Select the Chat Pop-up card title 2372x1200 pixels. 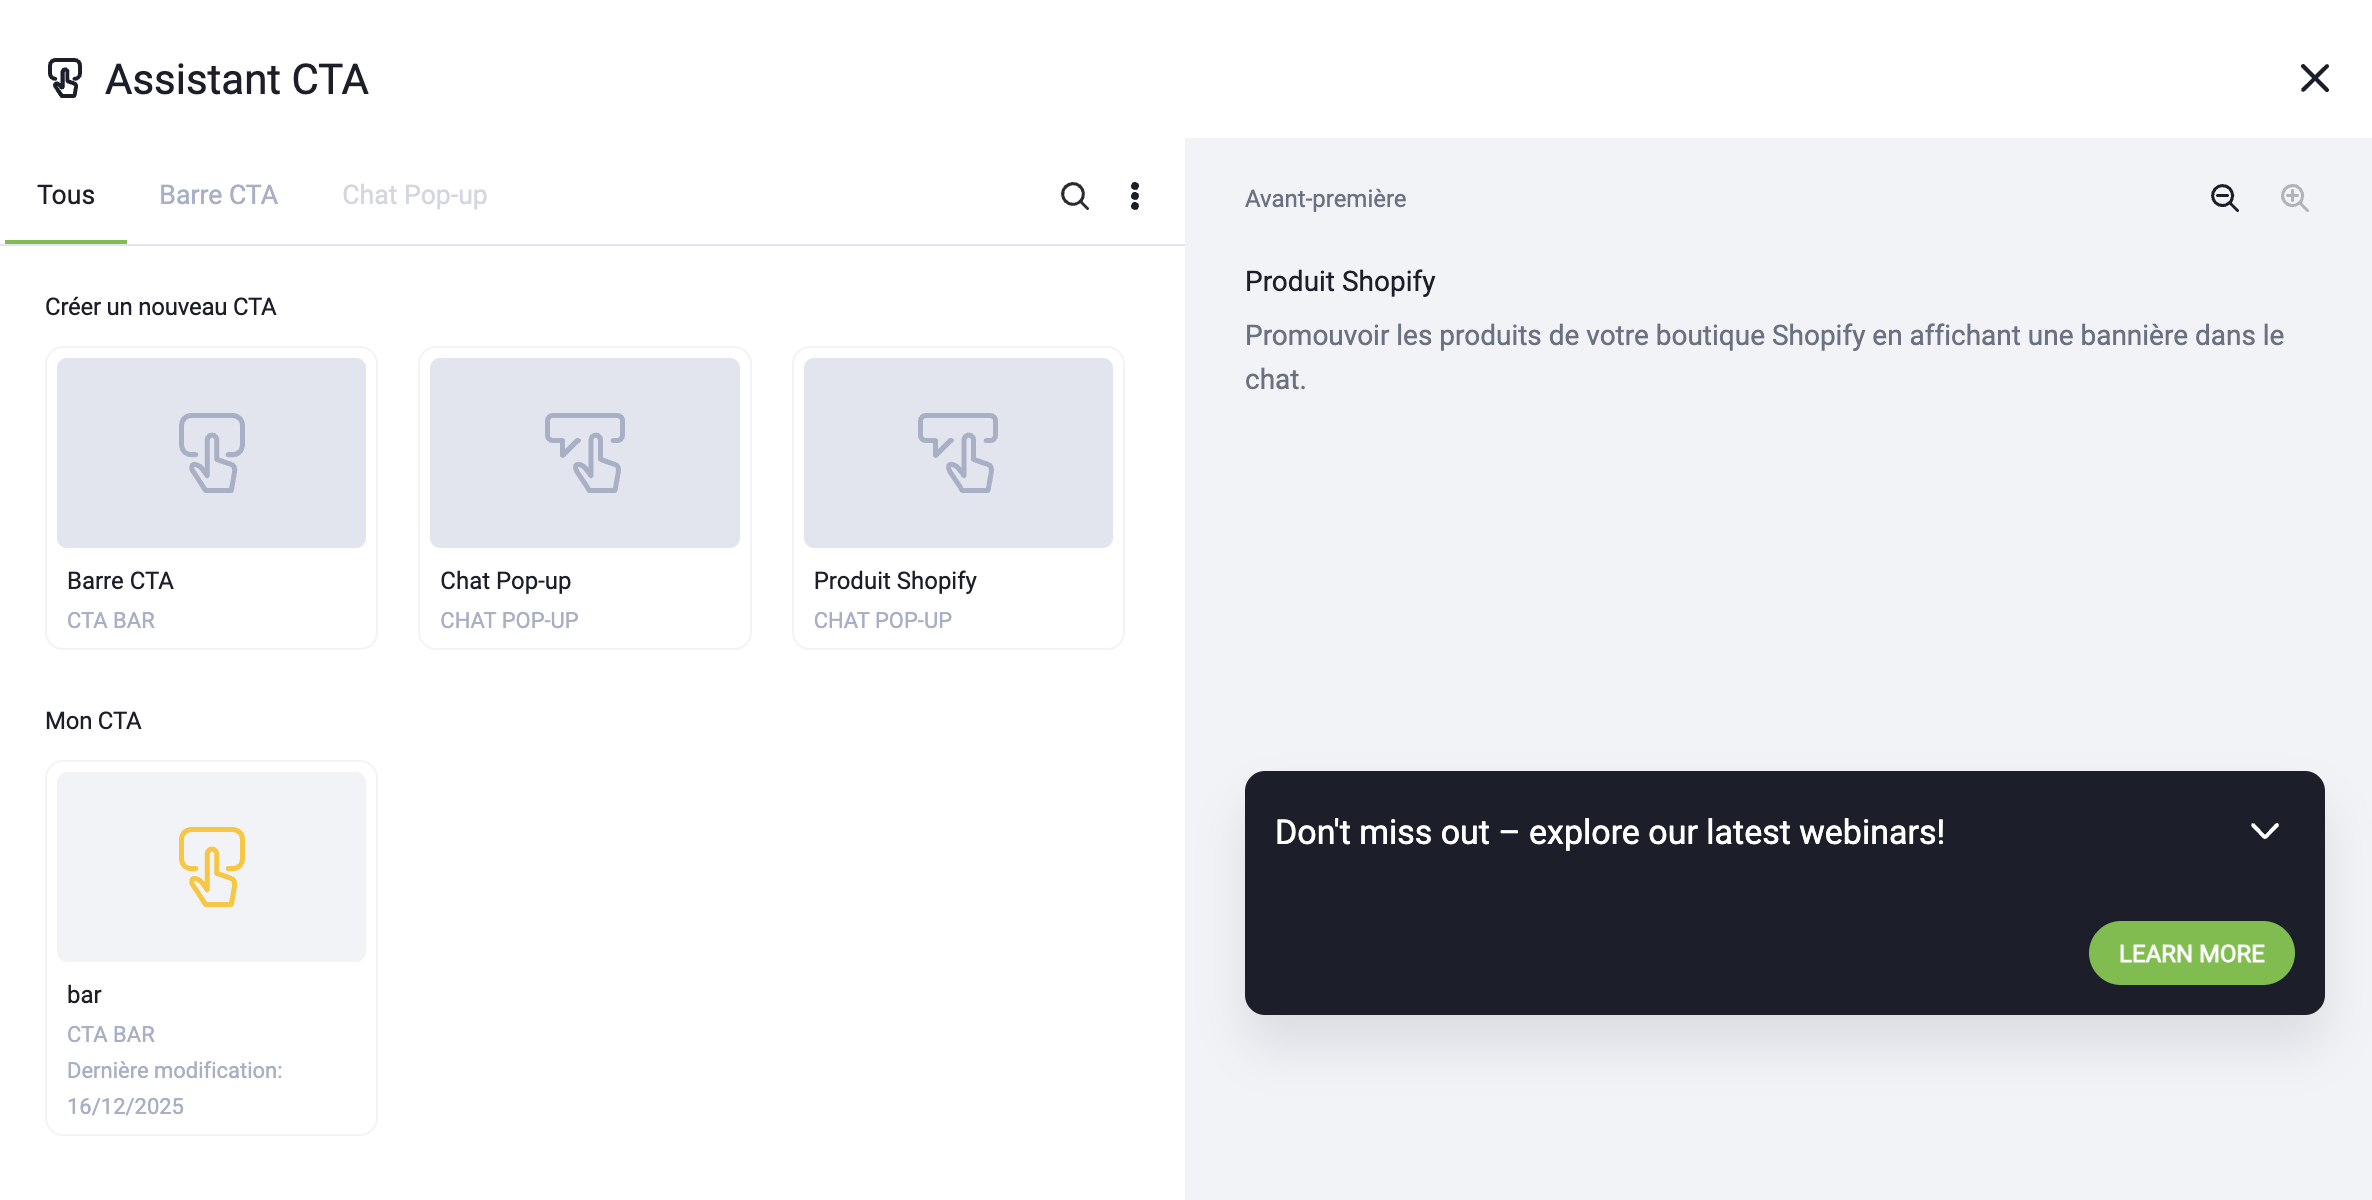(x=505, y=581)
